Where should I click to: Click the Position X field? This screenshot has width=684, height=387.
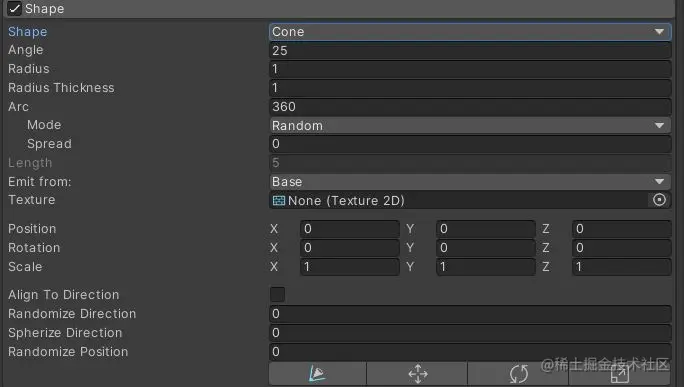(349, 229)
